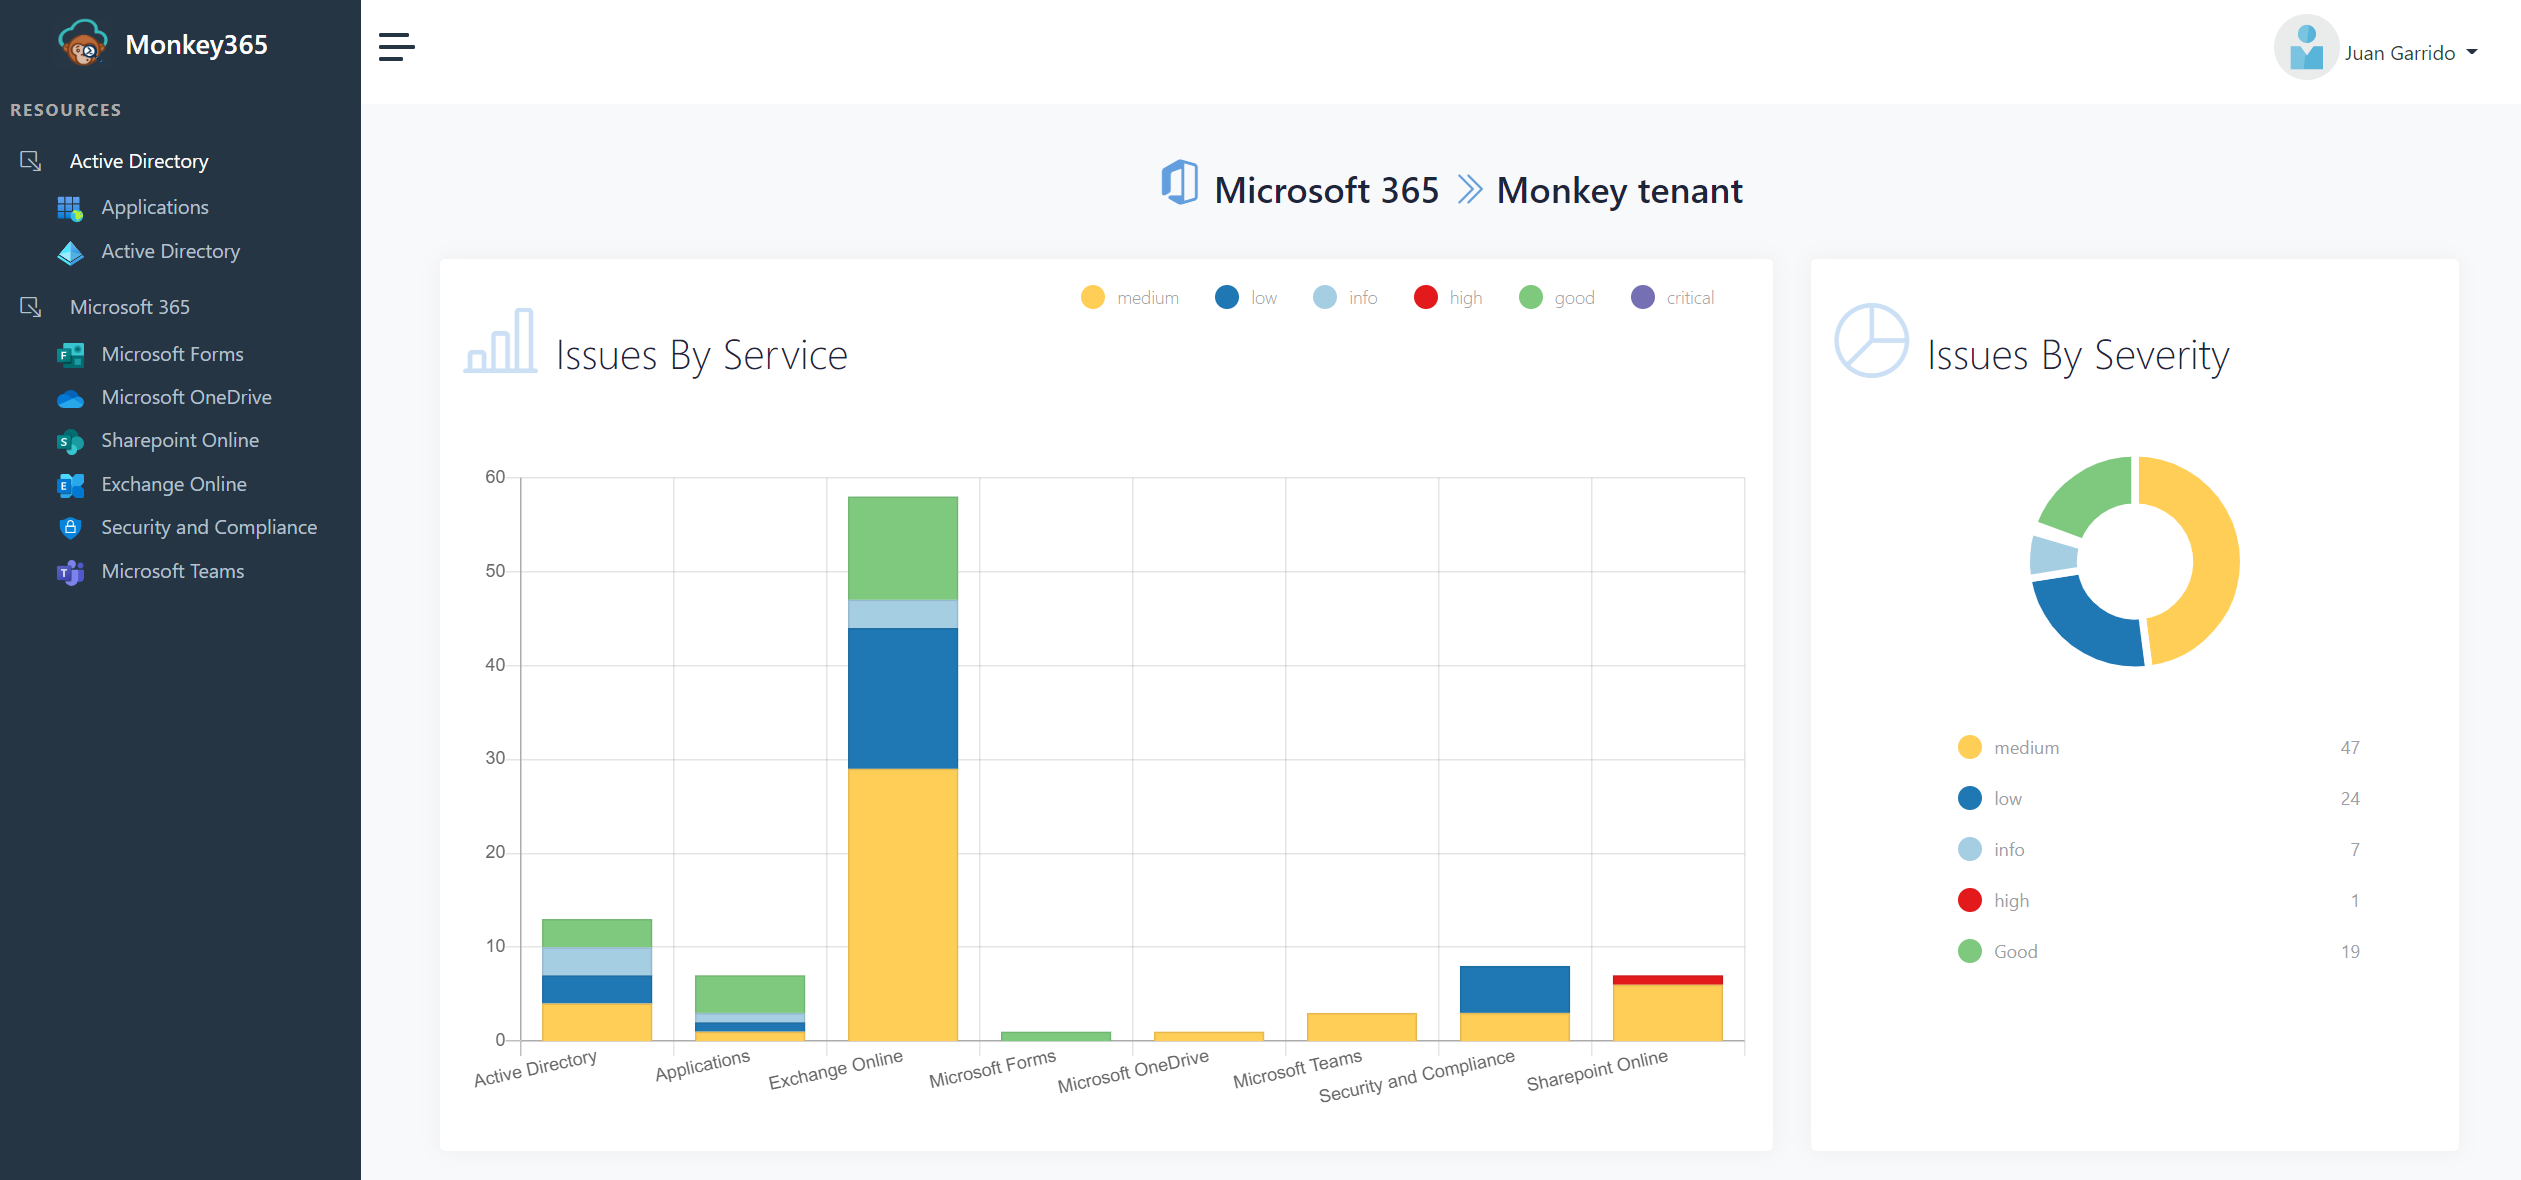Open the Active Directory diamond sub-item
The width and height of the screenshot is (2521, 1180).
[170, 251]
